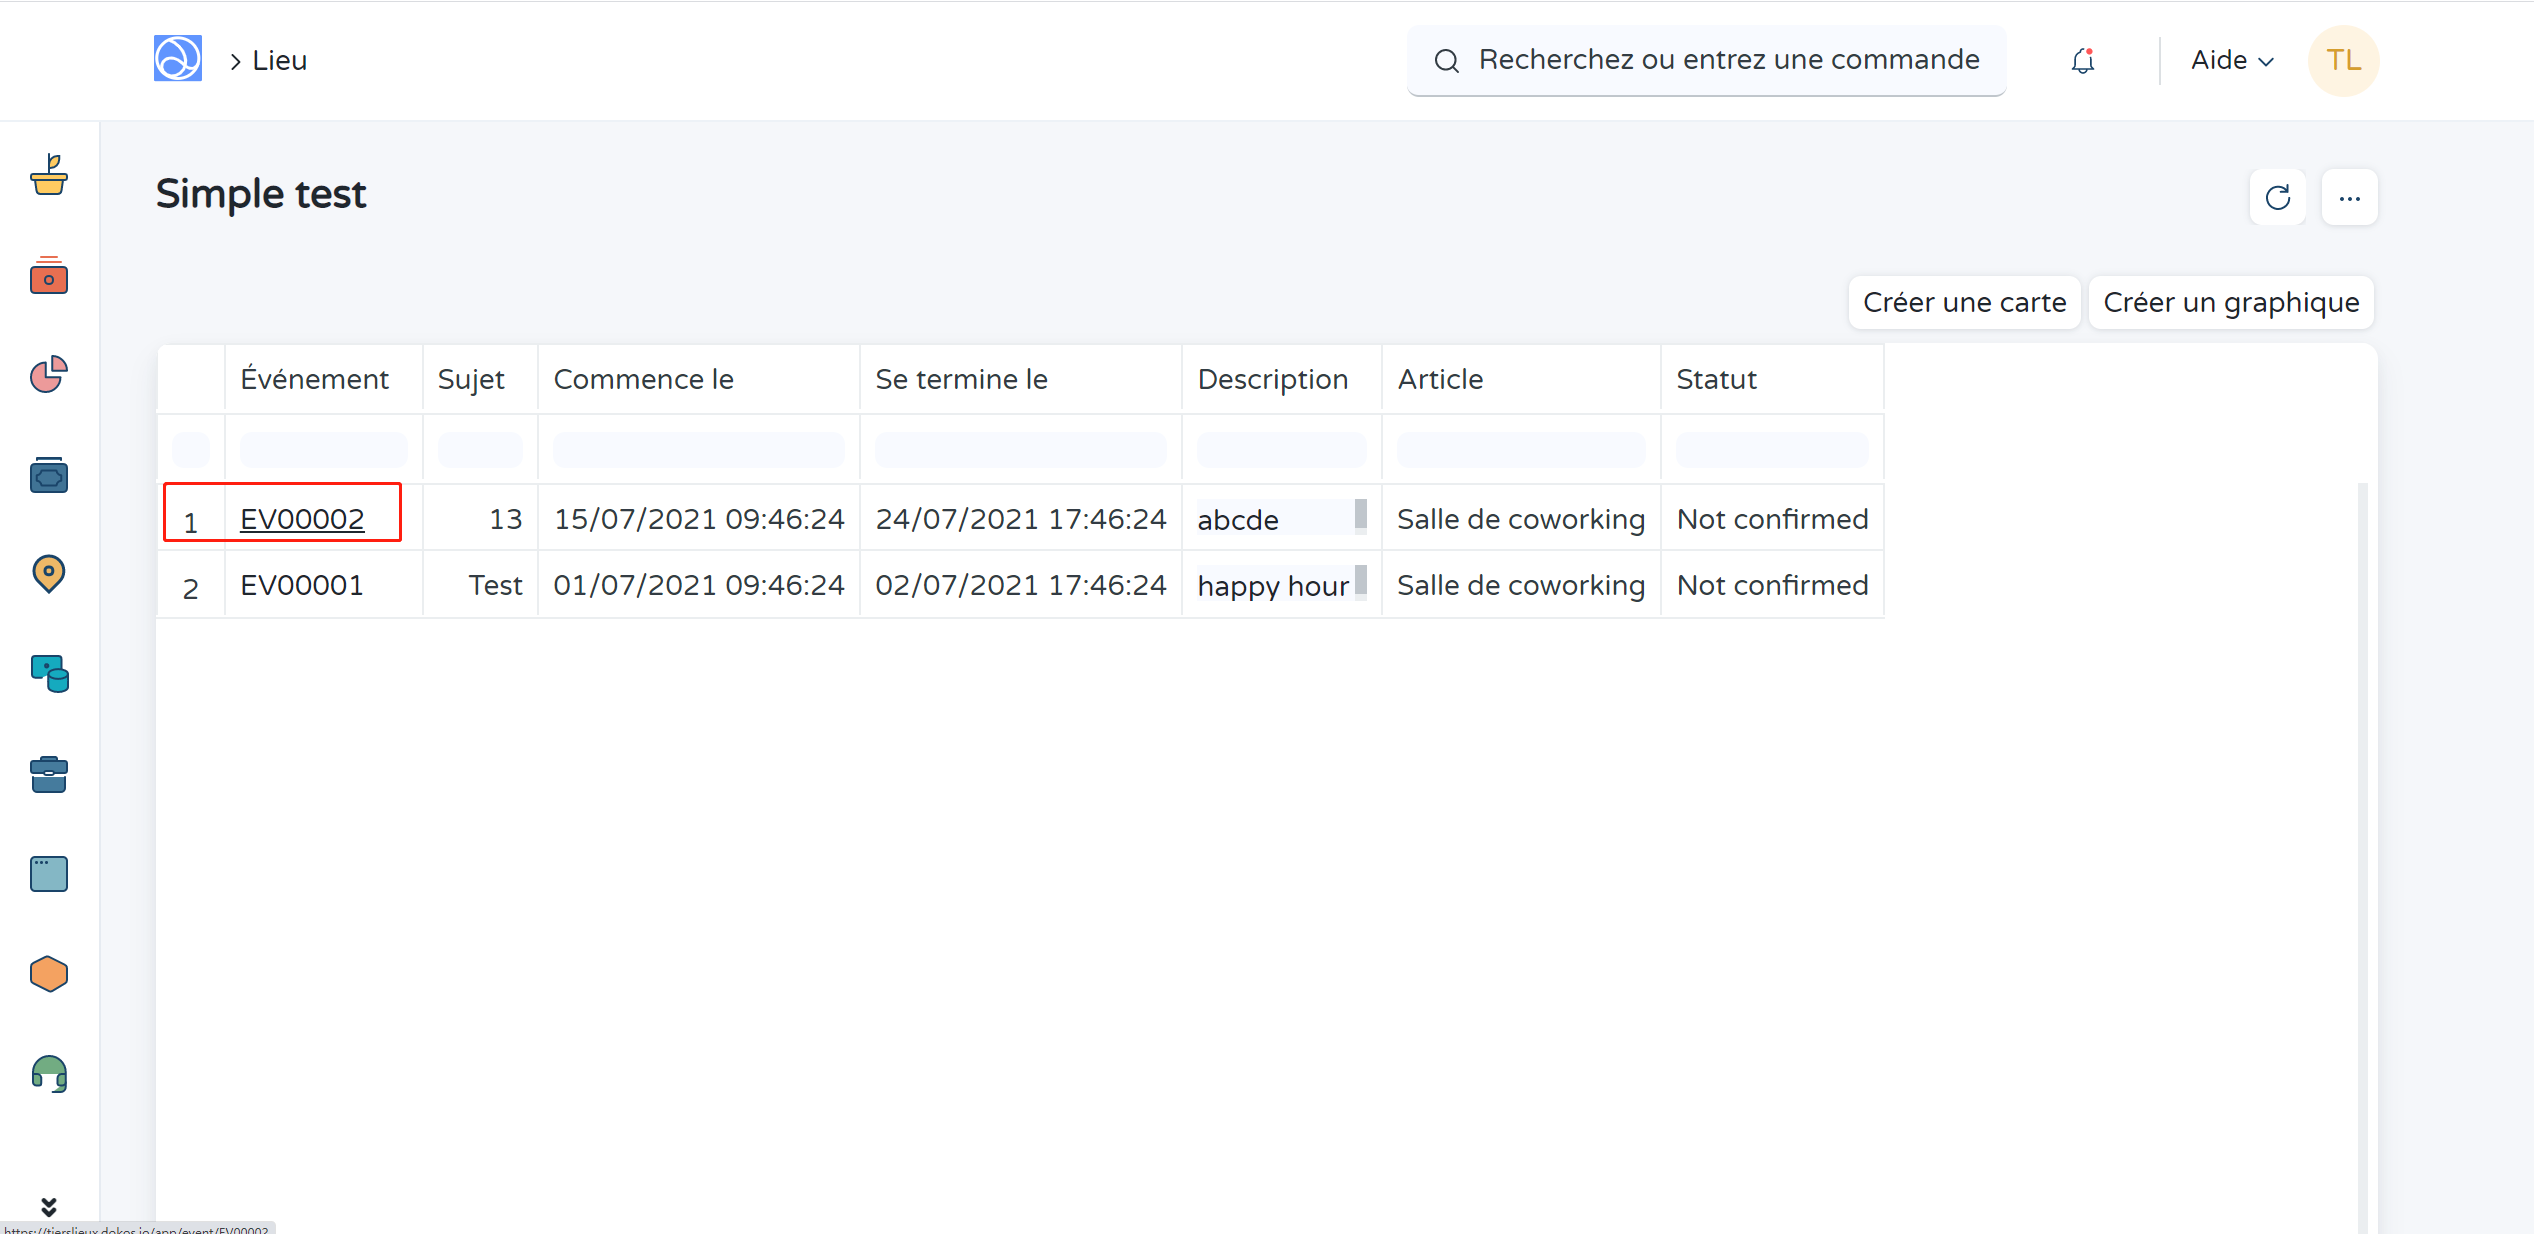Click the Événement column filter field
The height and width of the screenshot is (1234, 2534).
click(323, 449)
